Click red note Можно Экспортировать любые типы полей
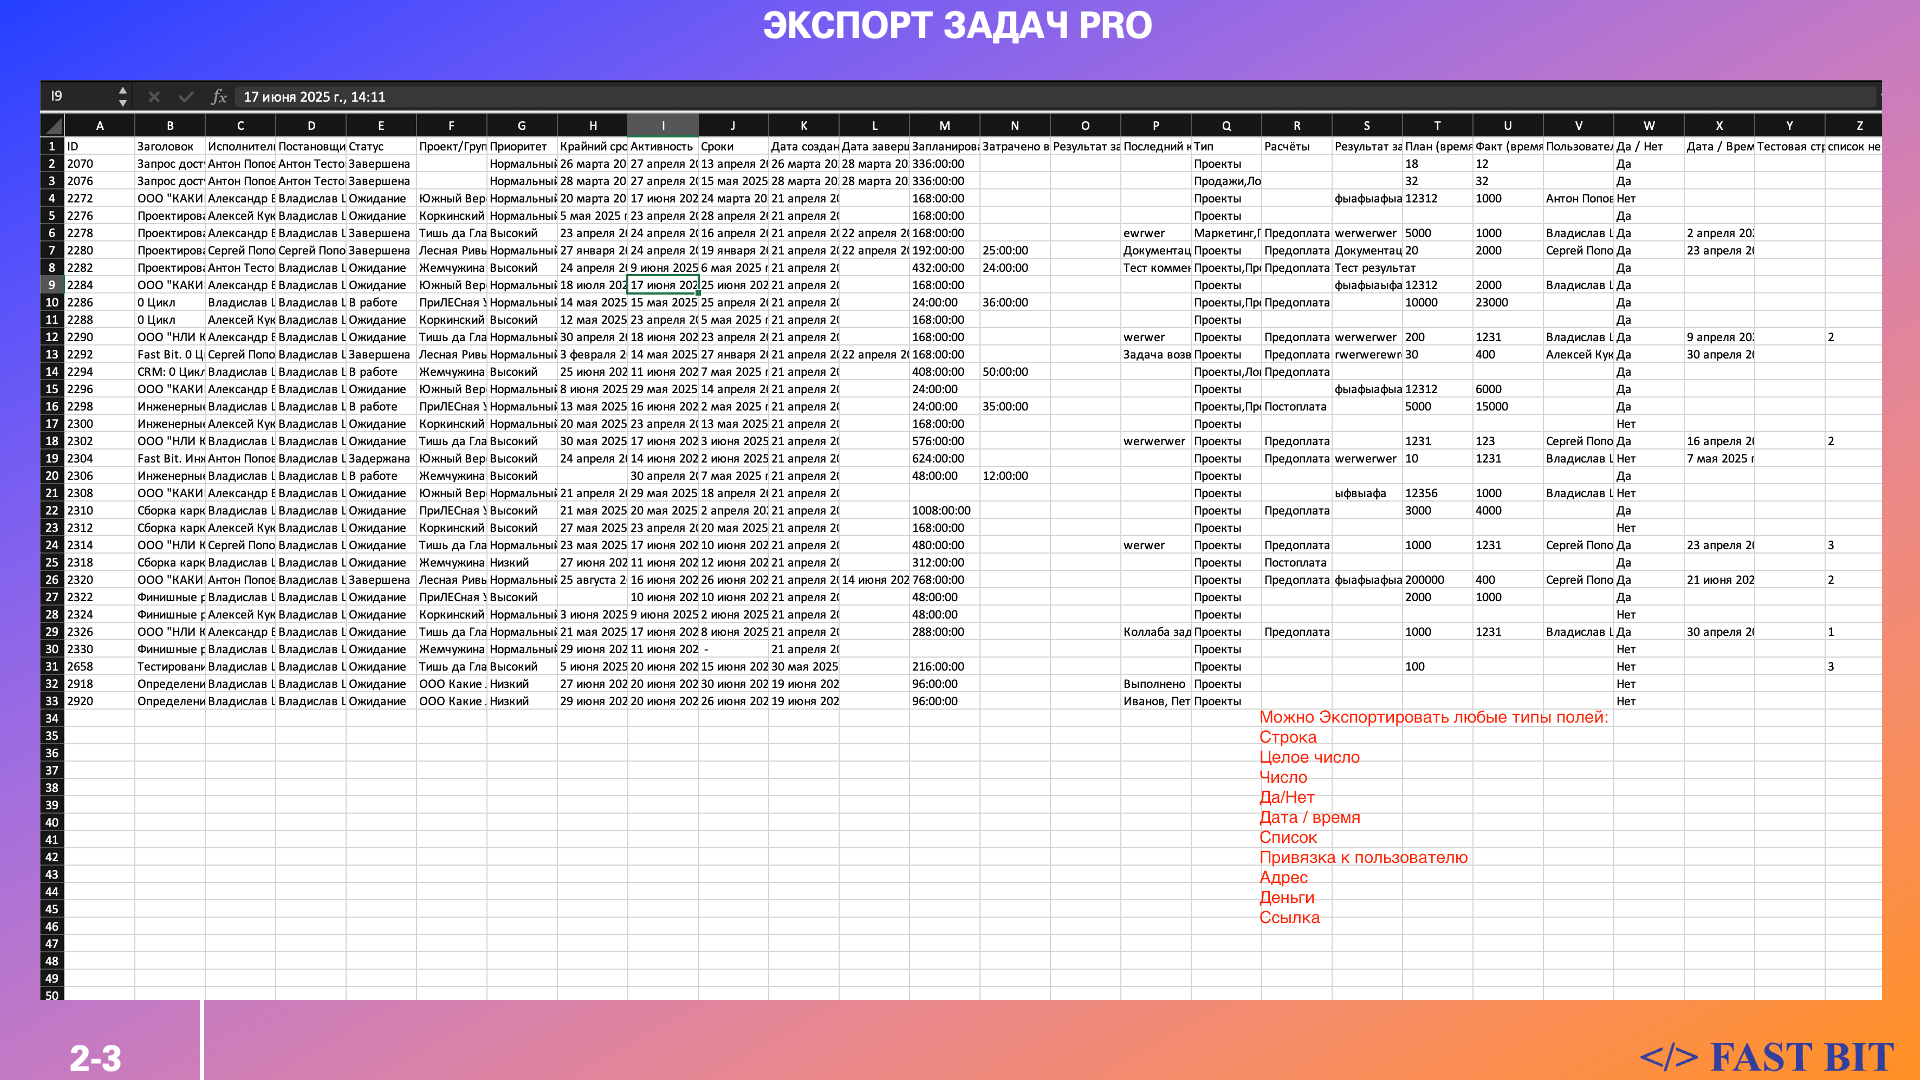 1433,717
